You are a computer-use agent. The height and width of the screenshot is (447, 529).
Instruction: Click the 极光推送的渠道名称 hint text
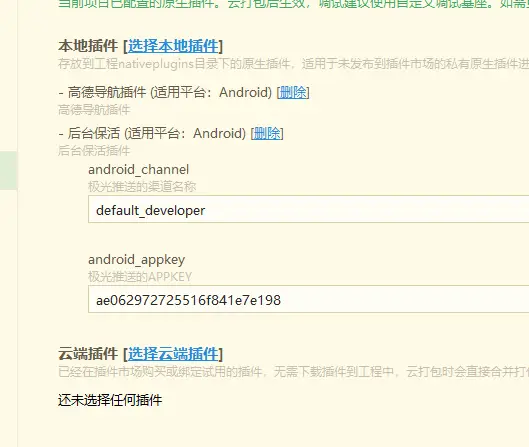coord(142,187)
